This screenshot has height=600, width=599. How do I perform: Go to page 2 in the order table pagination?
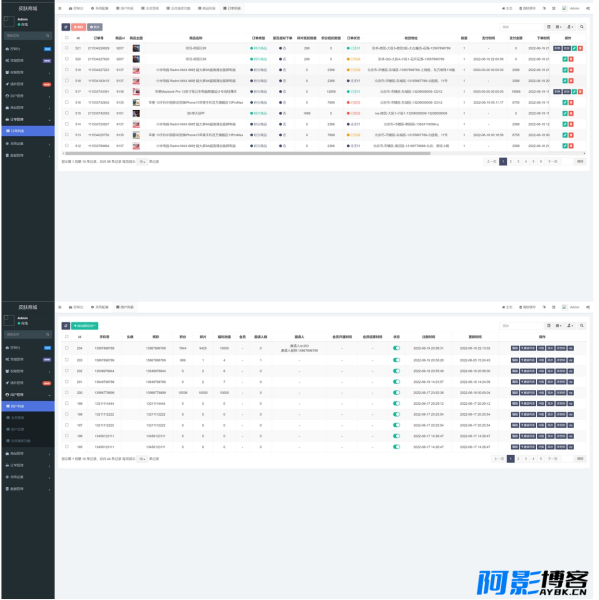pyautogui.click(x=511, y=161)
